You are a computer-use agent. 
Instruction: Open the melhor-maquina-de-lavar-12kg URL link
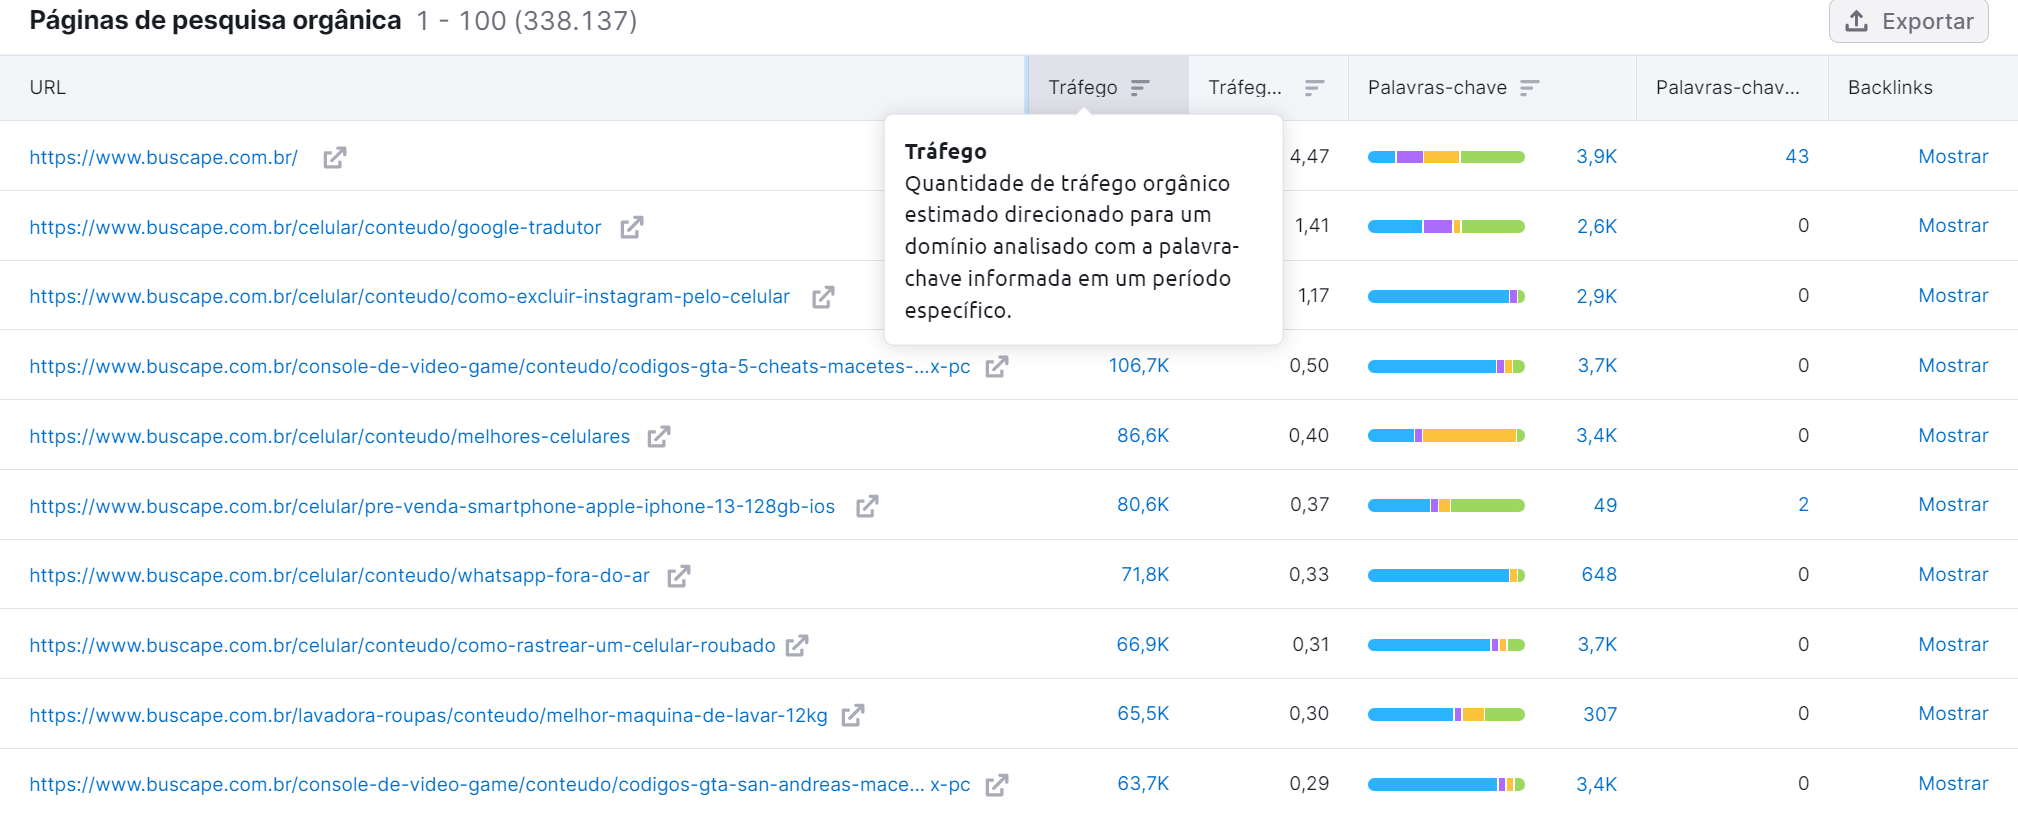pos(428,715)
